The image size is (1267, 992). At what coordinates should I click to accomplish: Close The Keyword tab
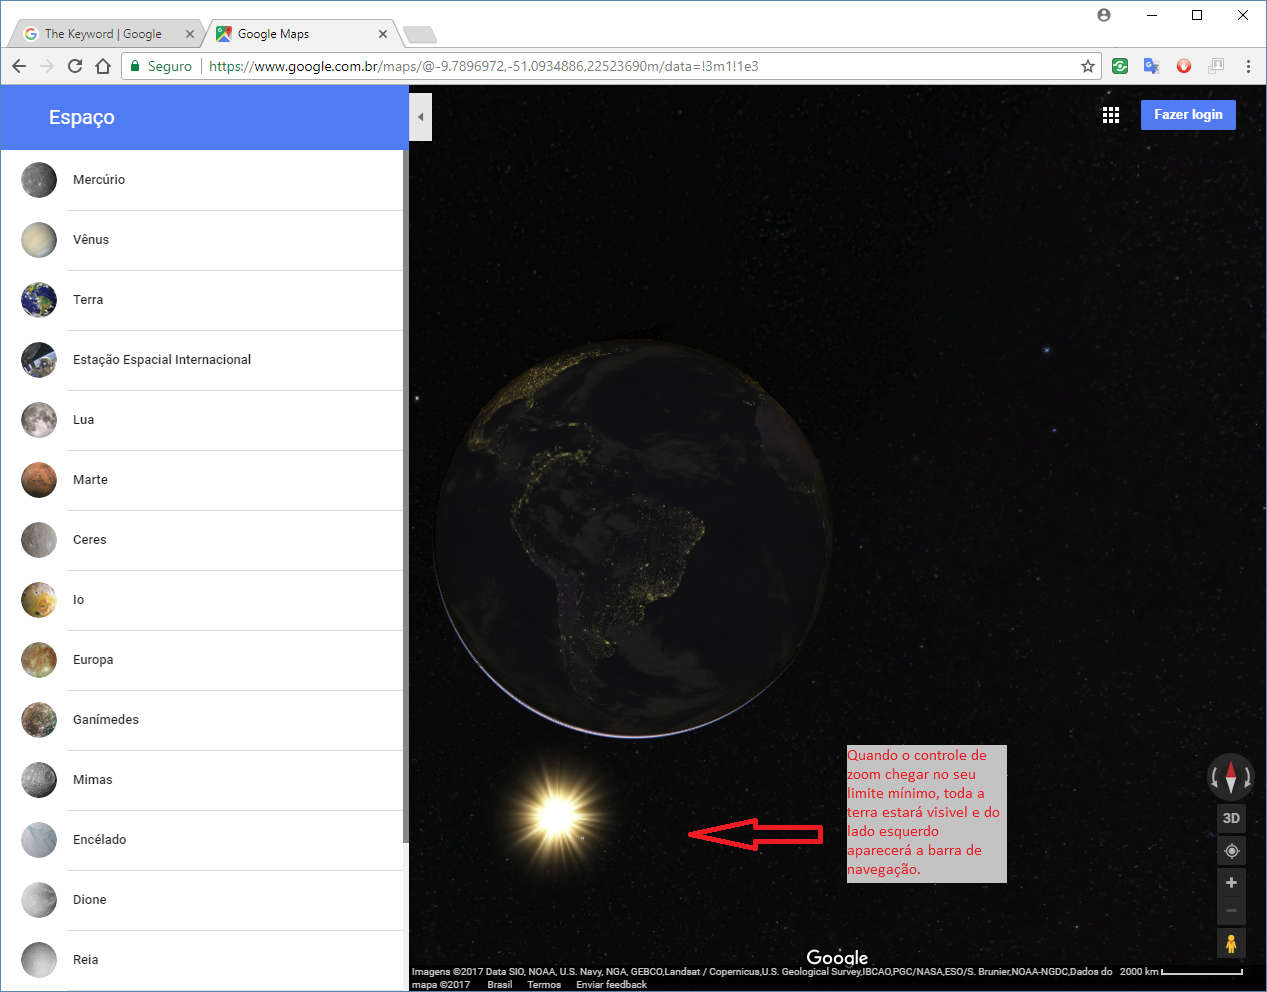click(190, 34)
